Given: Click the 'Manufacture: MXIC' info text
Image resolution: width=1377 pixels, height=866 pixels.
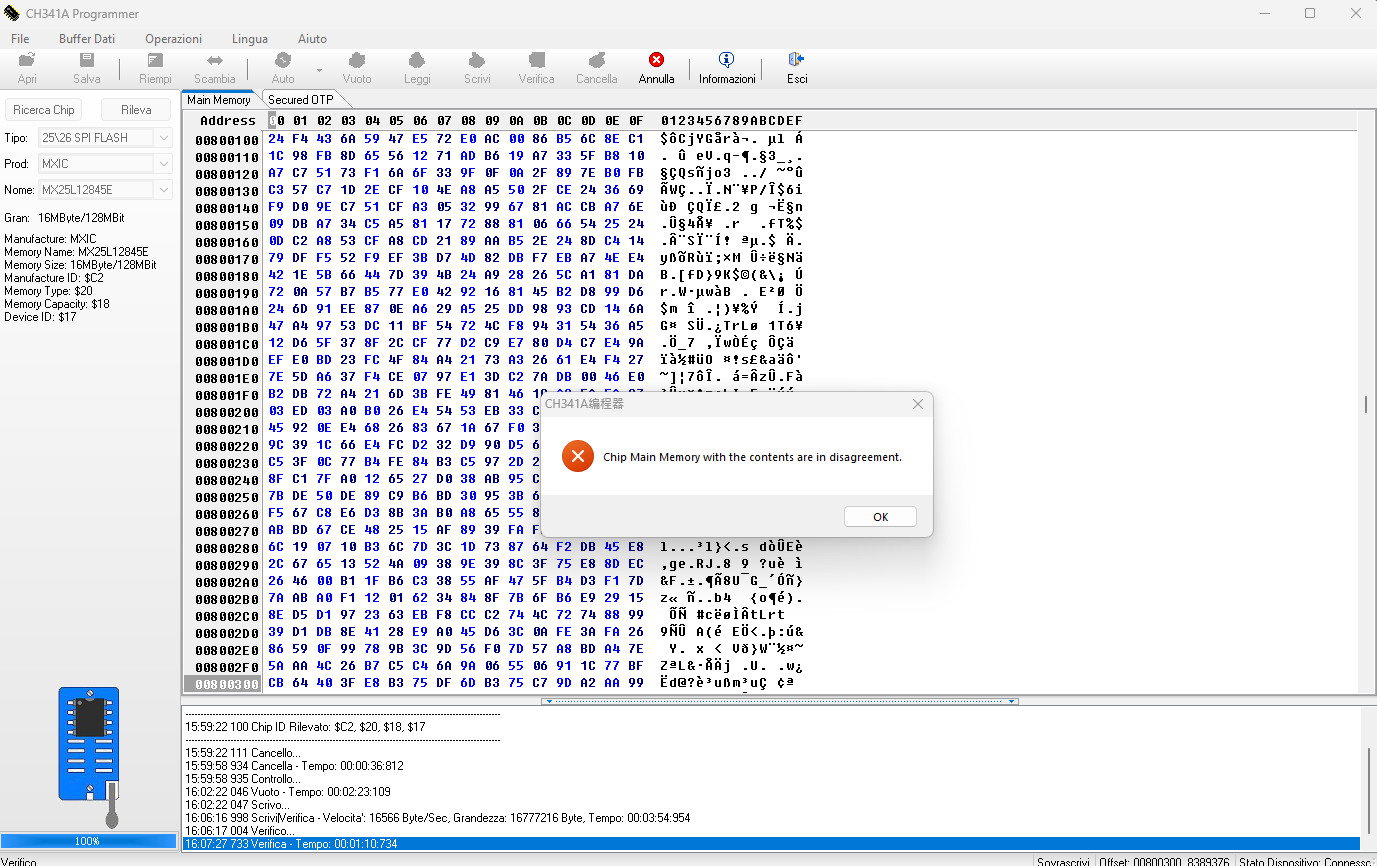Looking at the screenshot, I should 49,239.
